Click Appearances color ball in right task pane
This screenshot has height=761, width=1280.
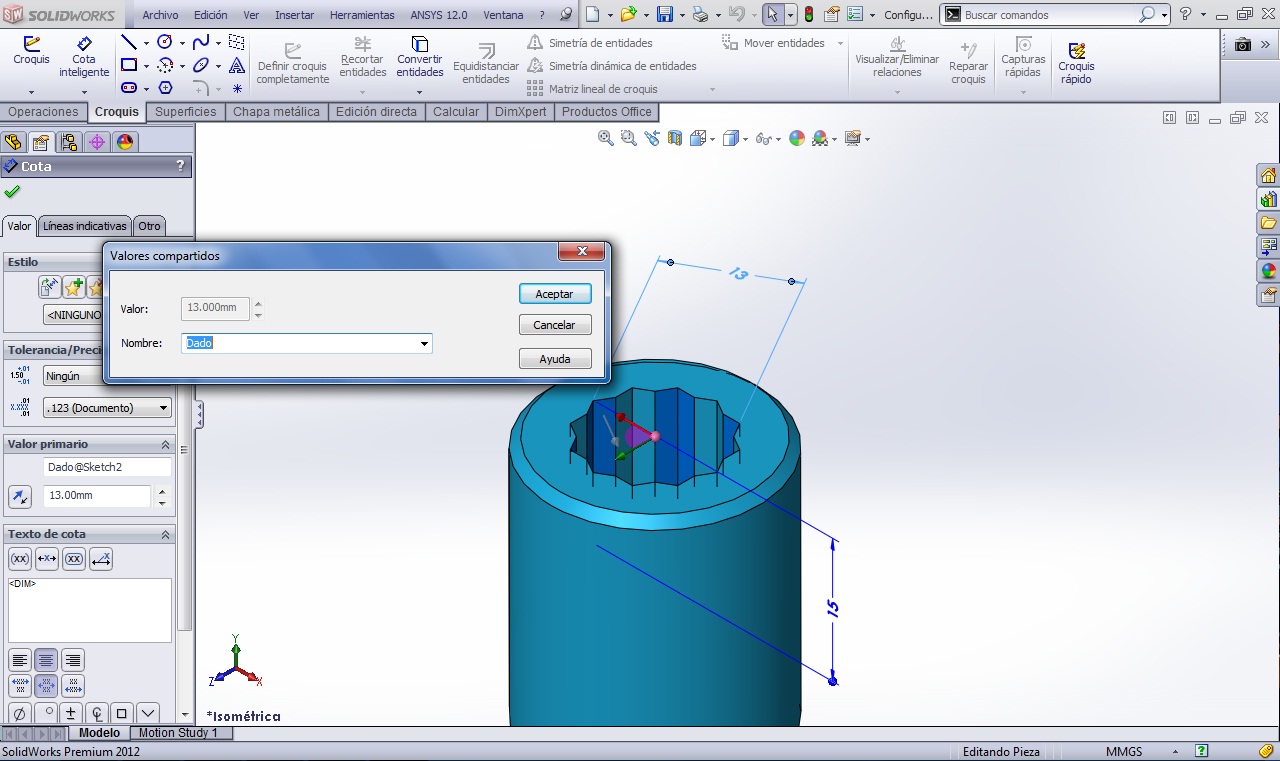point(1268,270)
